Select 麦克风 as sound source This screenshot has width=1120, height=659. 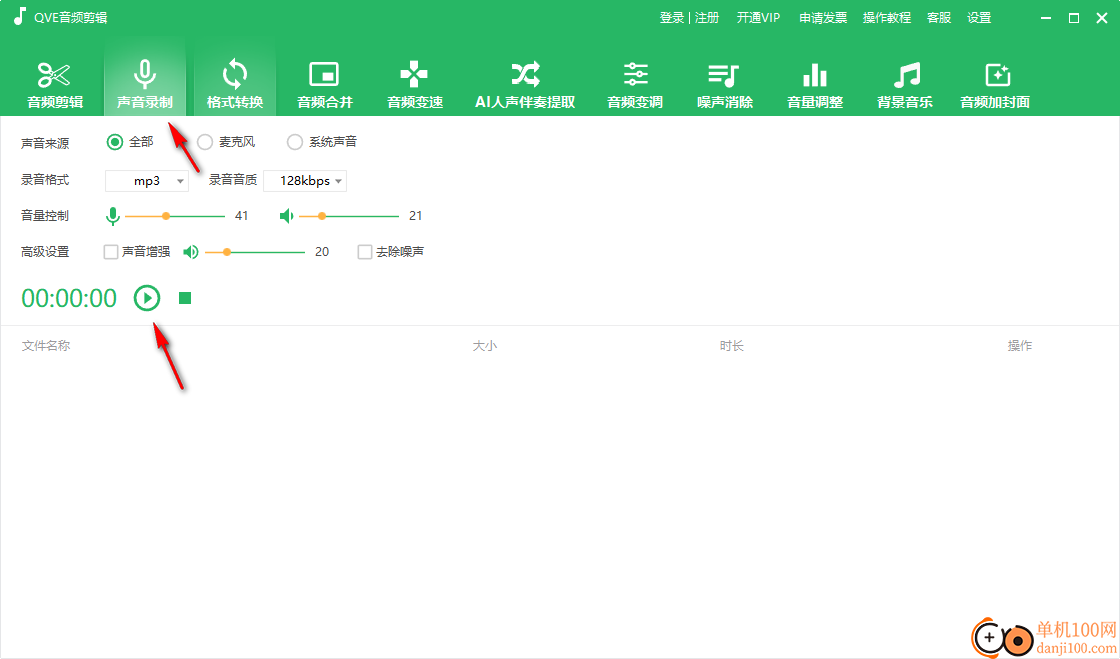226,142
